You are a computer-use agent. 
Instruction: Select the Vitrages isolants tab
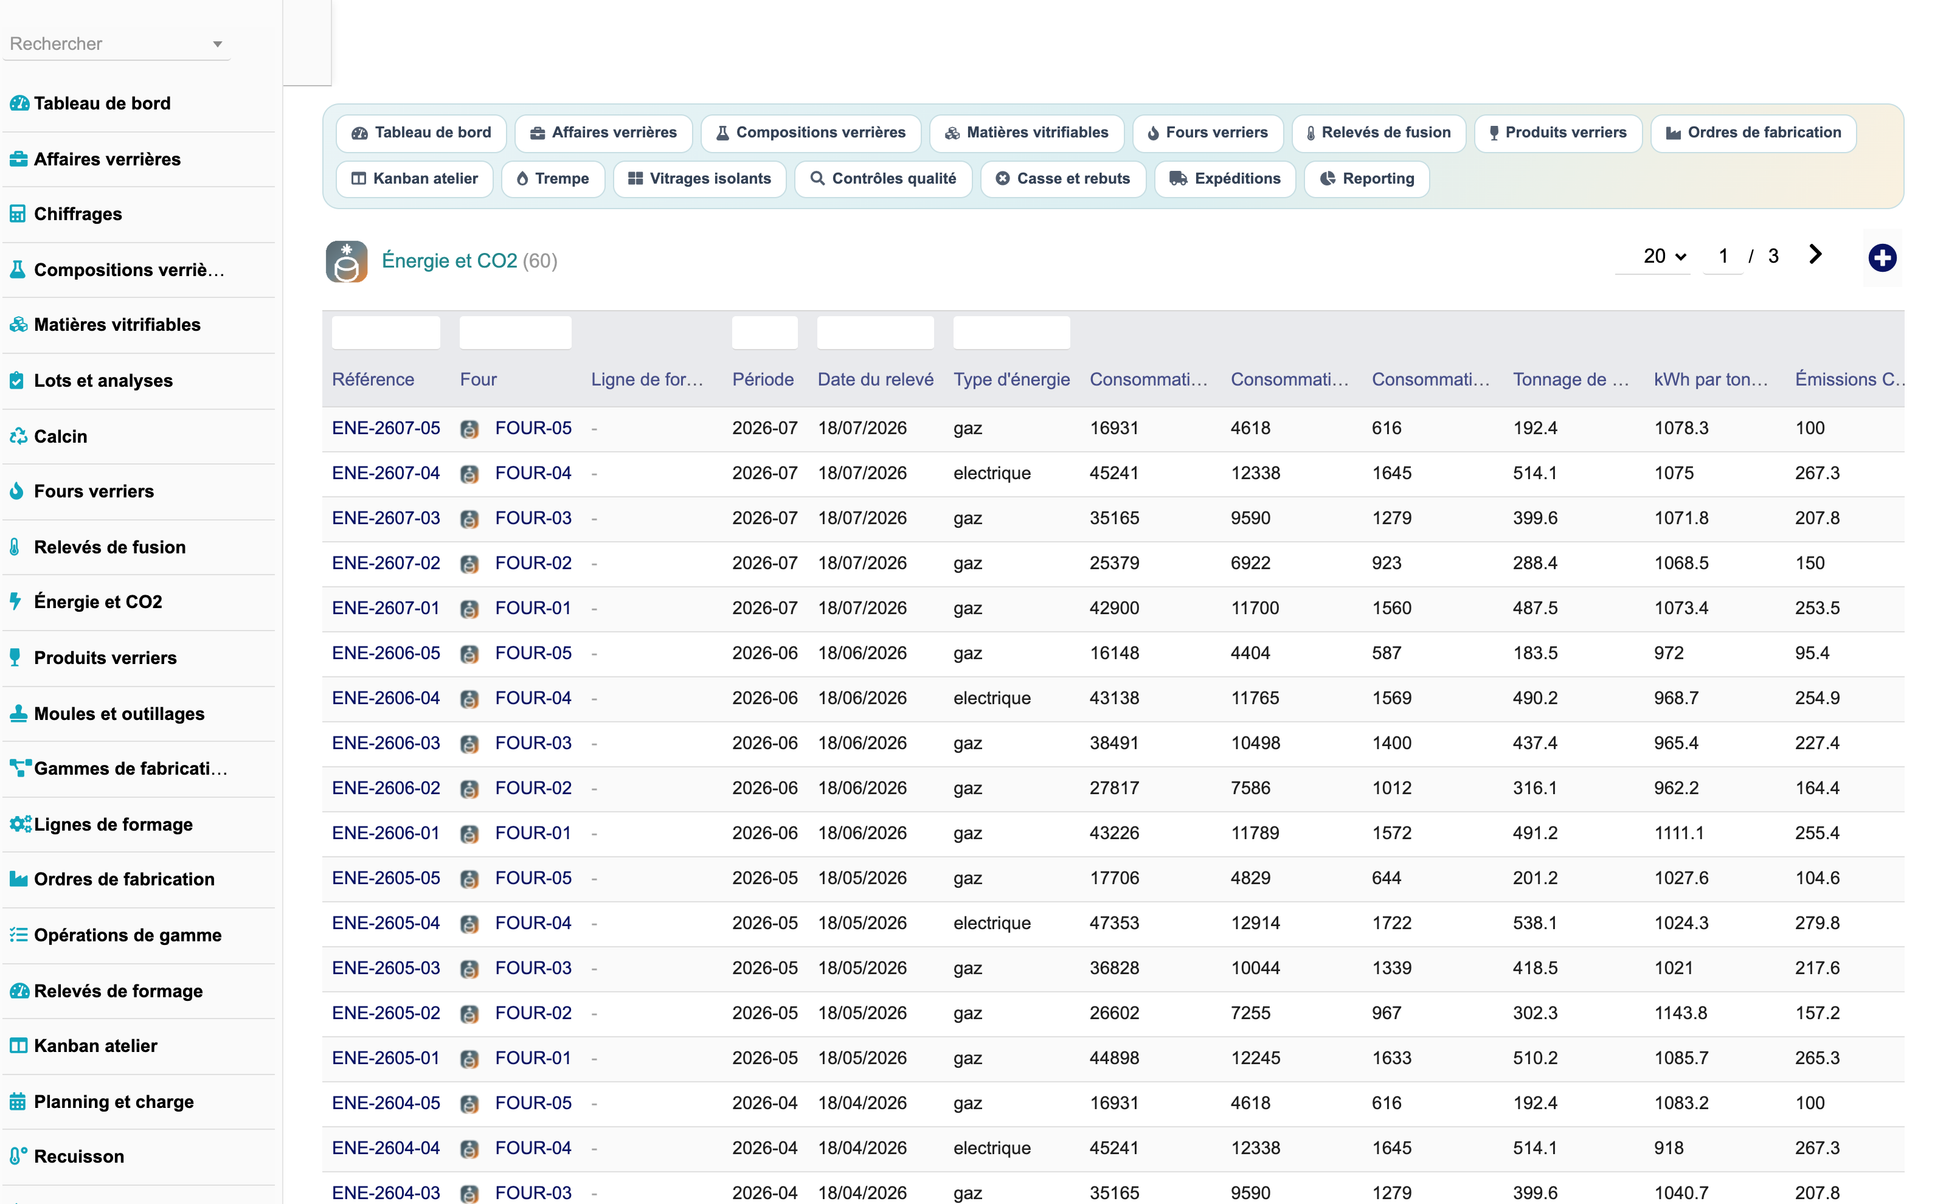(699, 179)
